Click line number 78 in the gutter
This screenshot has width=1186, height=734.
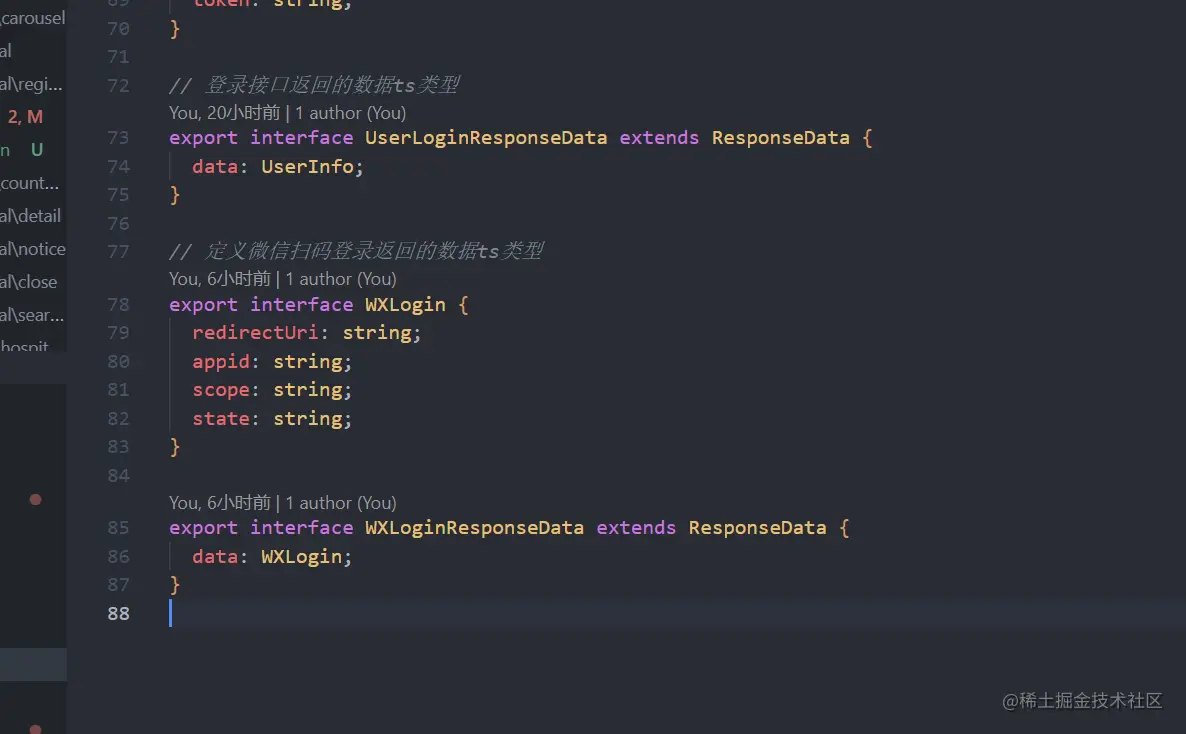point(118,305)
